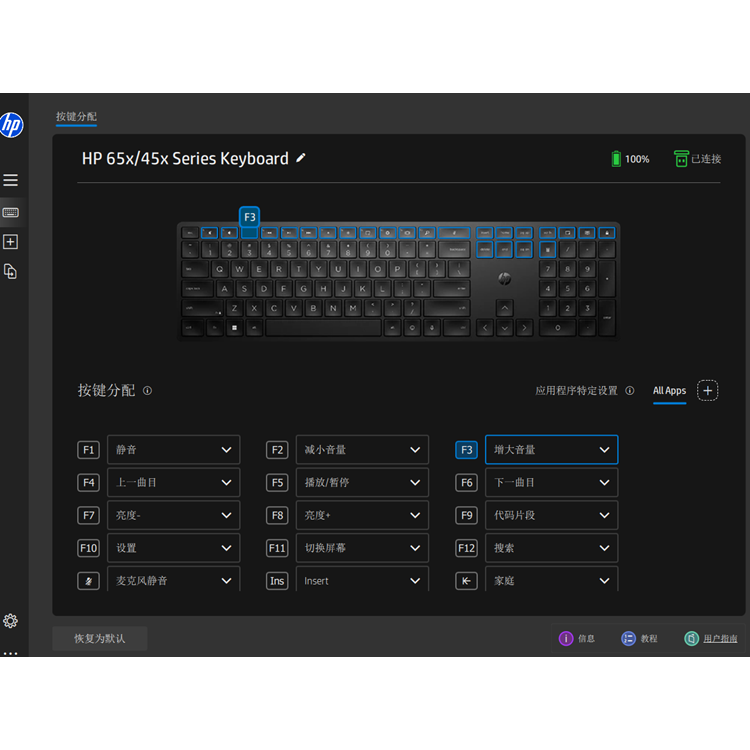The width and height of the screenshot is (750, 750).
Task: Open the F7 亮度- dropdown
Action: 174,515
